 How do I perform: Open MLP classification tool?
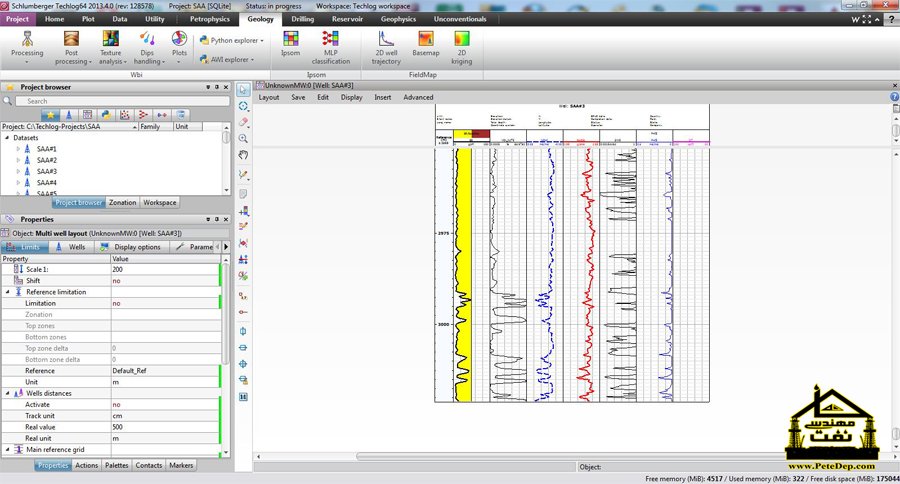click(x=331, y=47)
